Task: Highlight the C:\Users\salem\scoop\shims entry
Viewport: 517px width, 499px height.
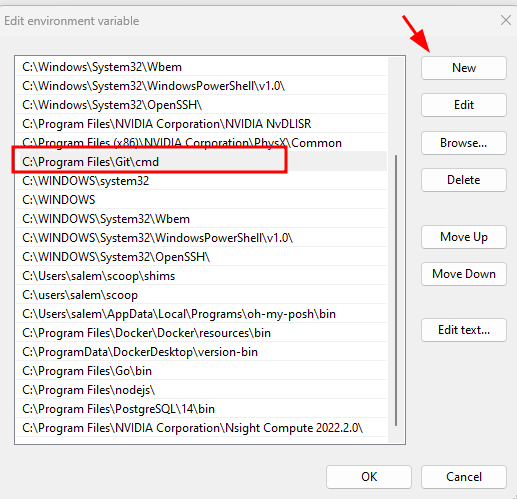Action: pyautogui.click(x=202, y=276)
